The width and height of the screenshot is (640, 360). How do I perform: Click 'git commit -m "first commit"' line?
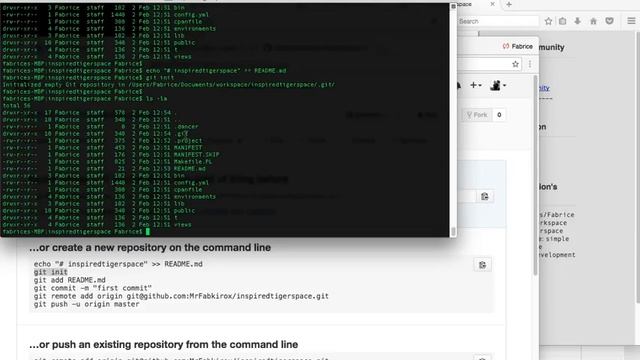[93, 288]
